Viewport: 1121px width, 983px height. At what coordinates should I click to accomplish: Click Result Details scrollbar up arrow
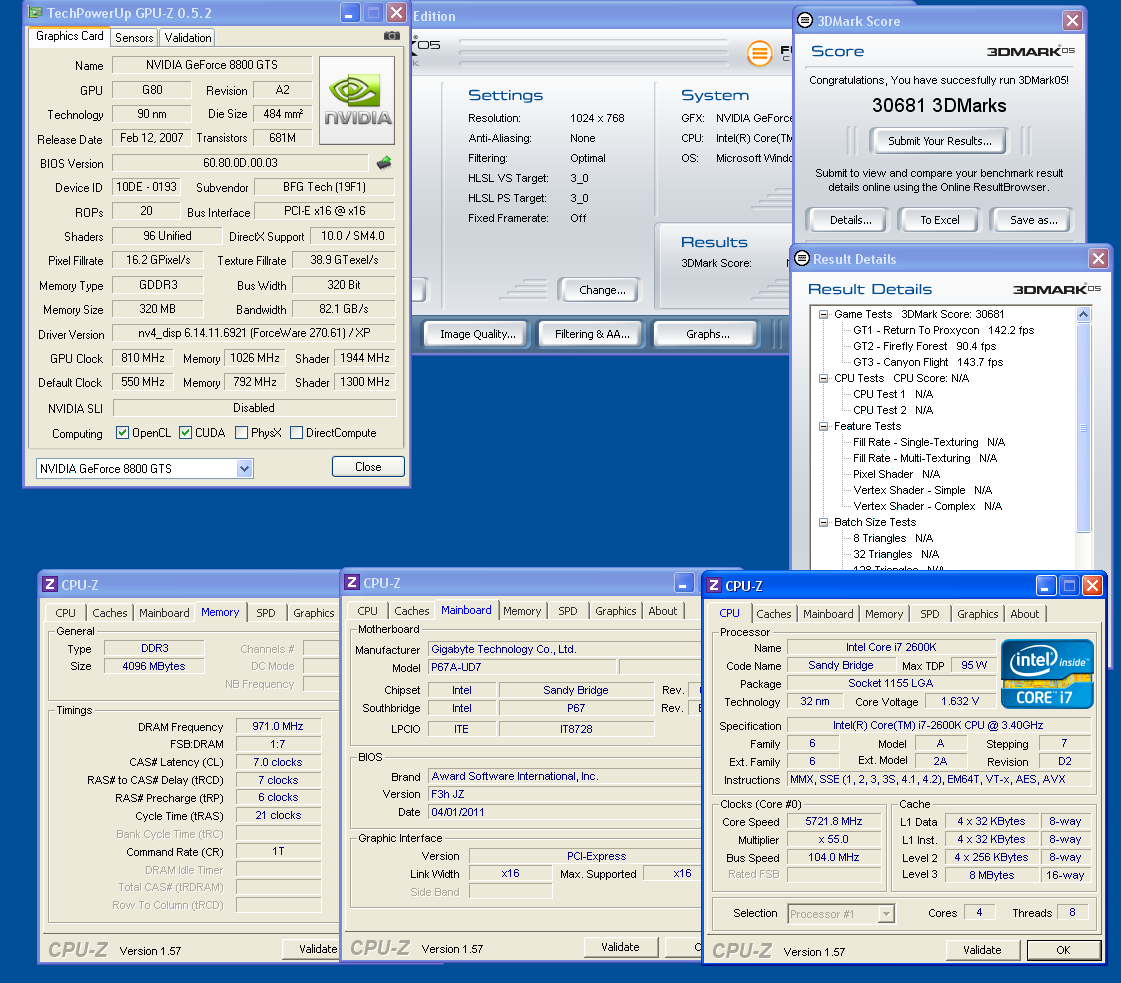1083,315
